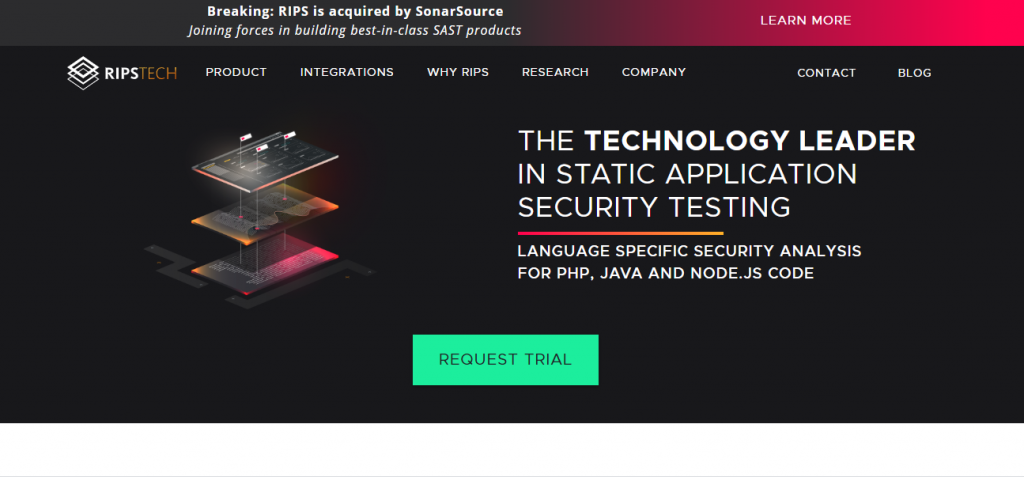Click the 'Technology Leader' headline
This screenshot has height=477, width=1024.
click(x=750, y=141)
